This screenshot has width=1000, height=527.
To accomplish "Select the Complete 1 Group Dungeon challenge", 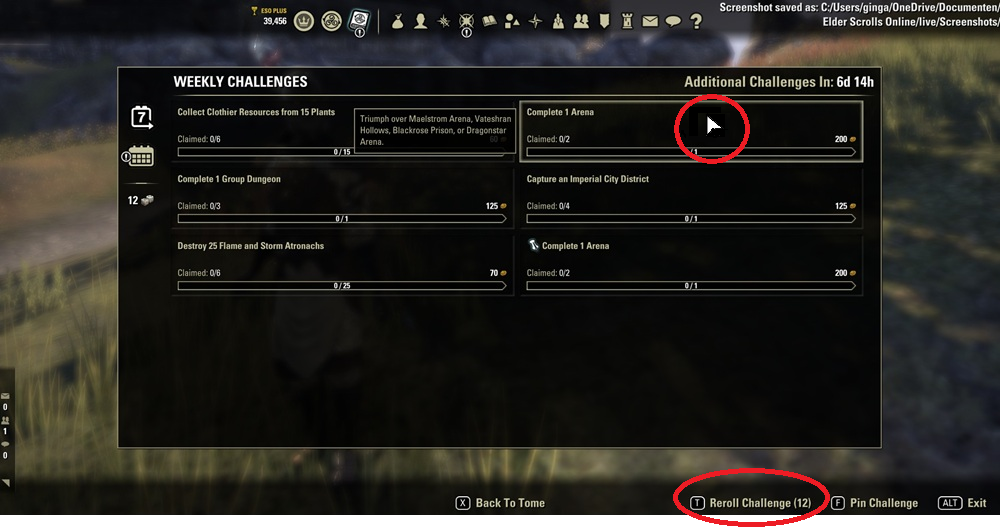I will 342,198.
